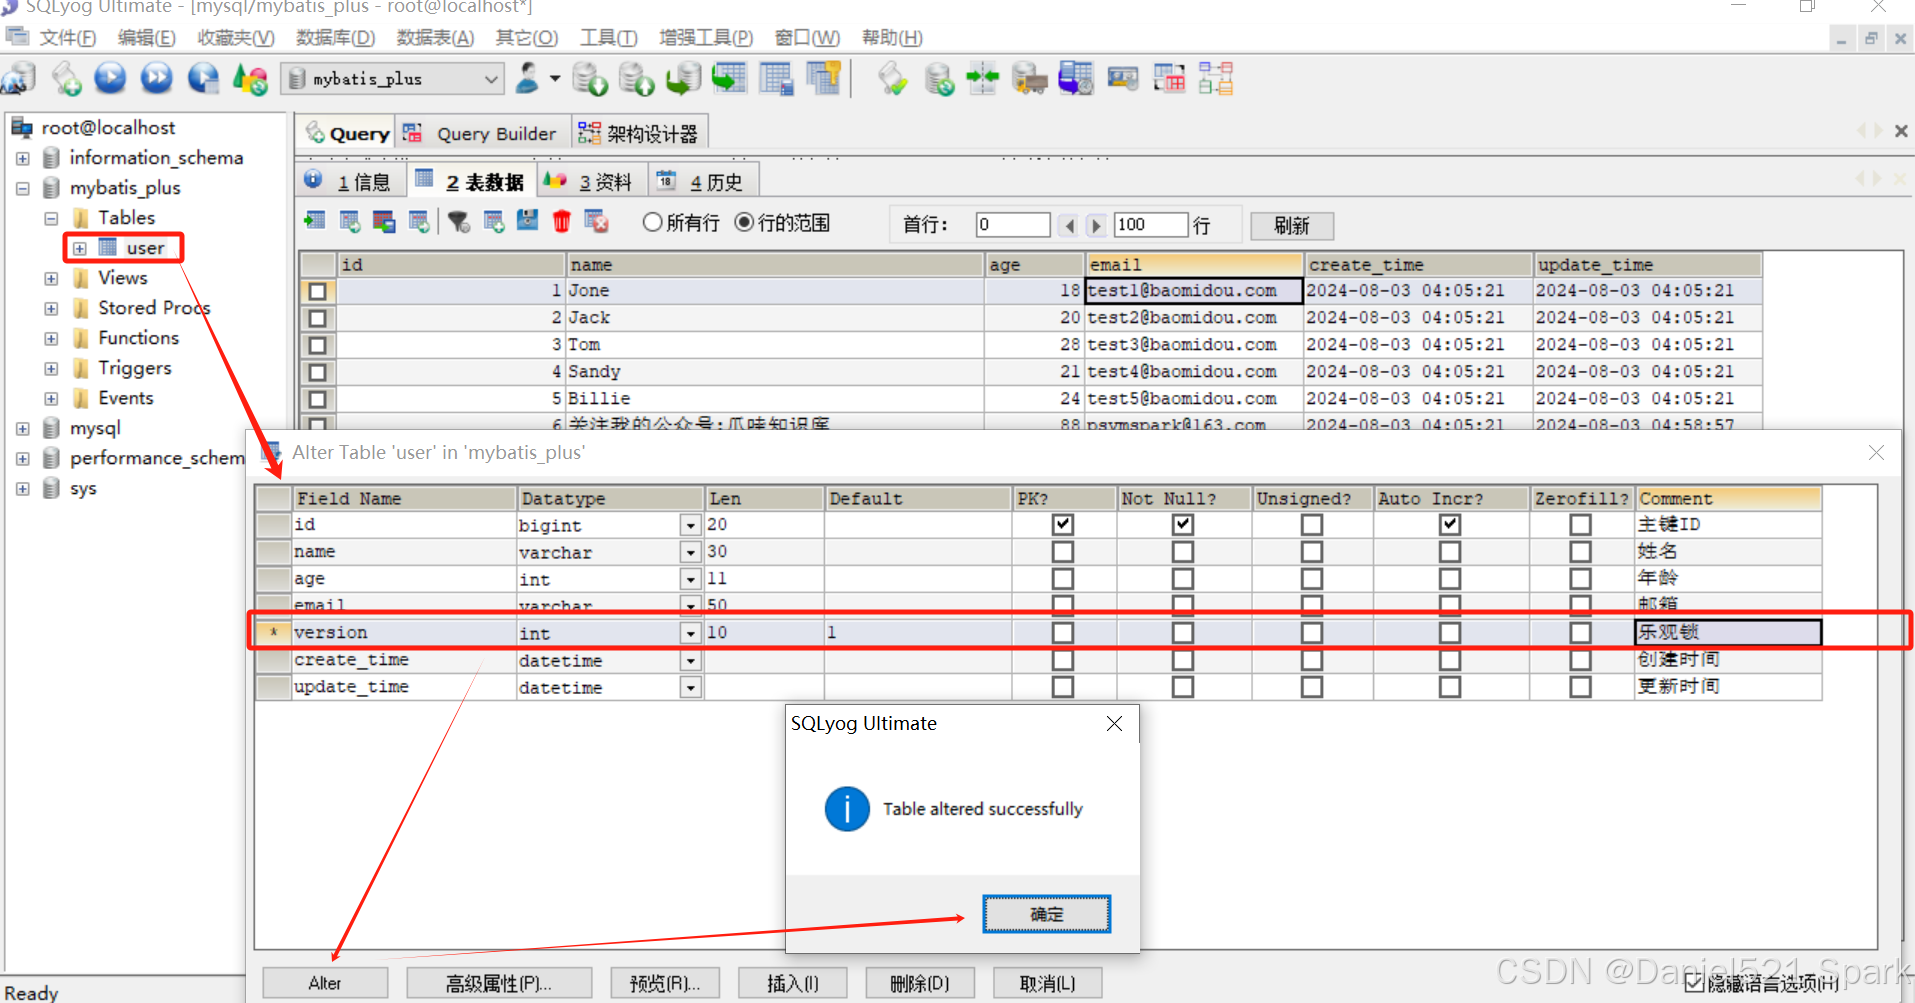Viewport: 1915px width, 1003px height.
Task: Switch to the 1 信息 tab
Action: coord(351,181)
